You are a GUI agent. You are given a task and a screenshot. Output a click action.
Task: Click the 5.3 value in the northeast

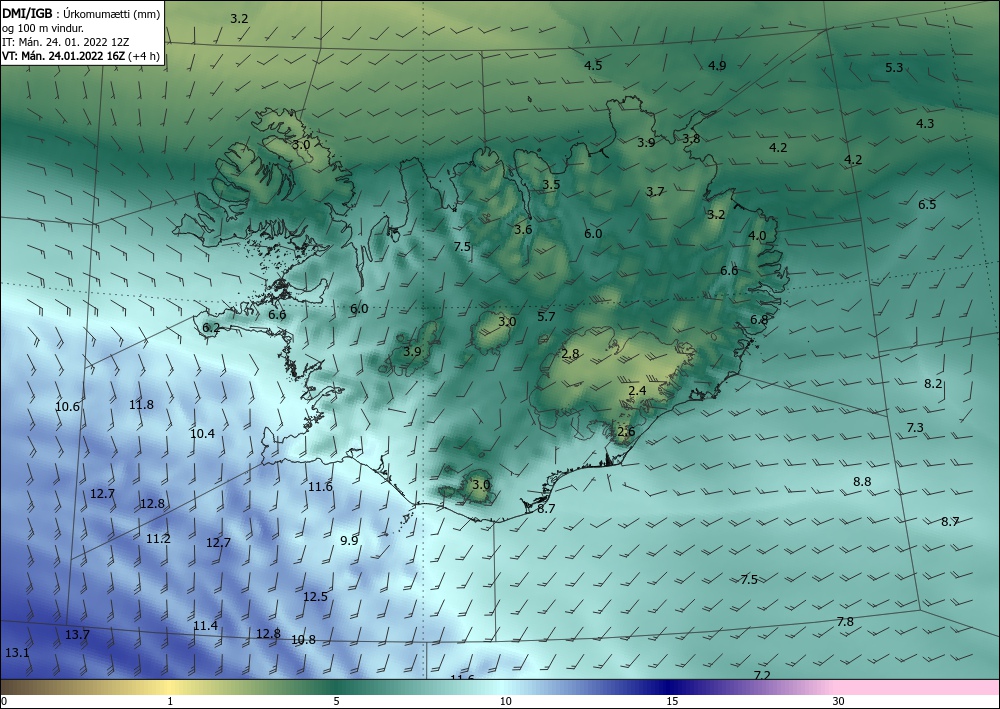click(894, 68)
